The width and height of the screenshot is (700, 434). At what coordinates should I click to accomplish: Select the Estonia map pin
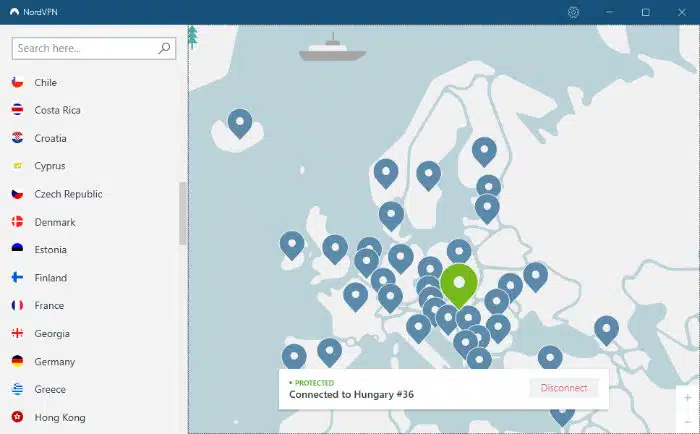point(488,185)
